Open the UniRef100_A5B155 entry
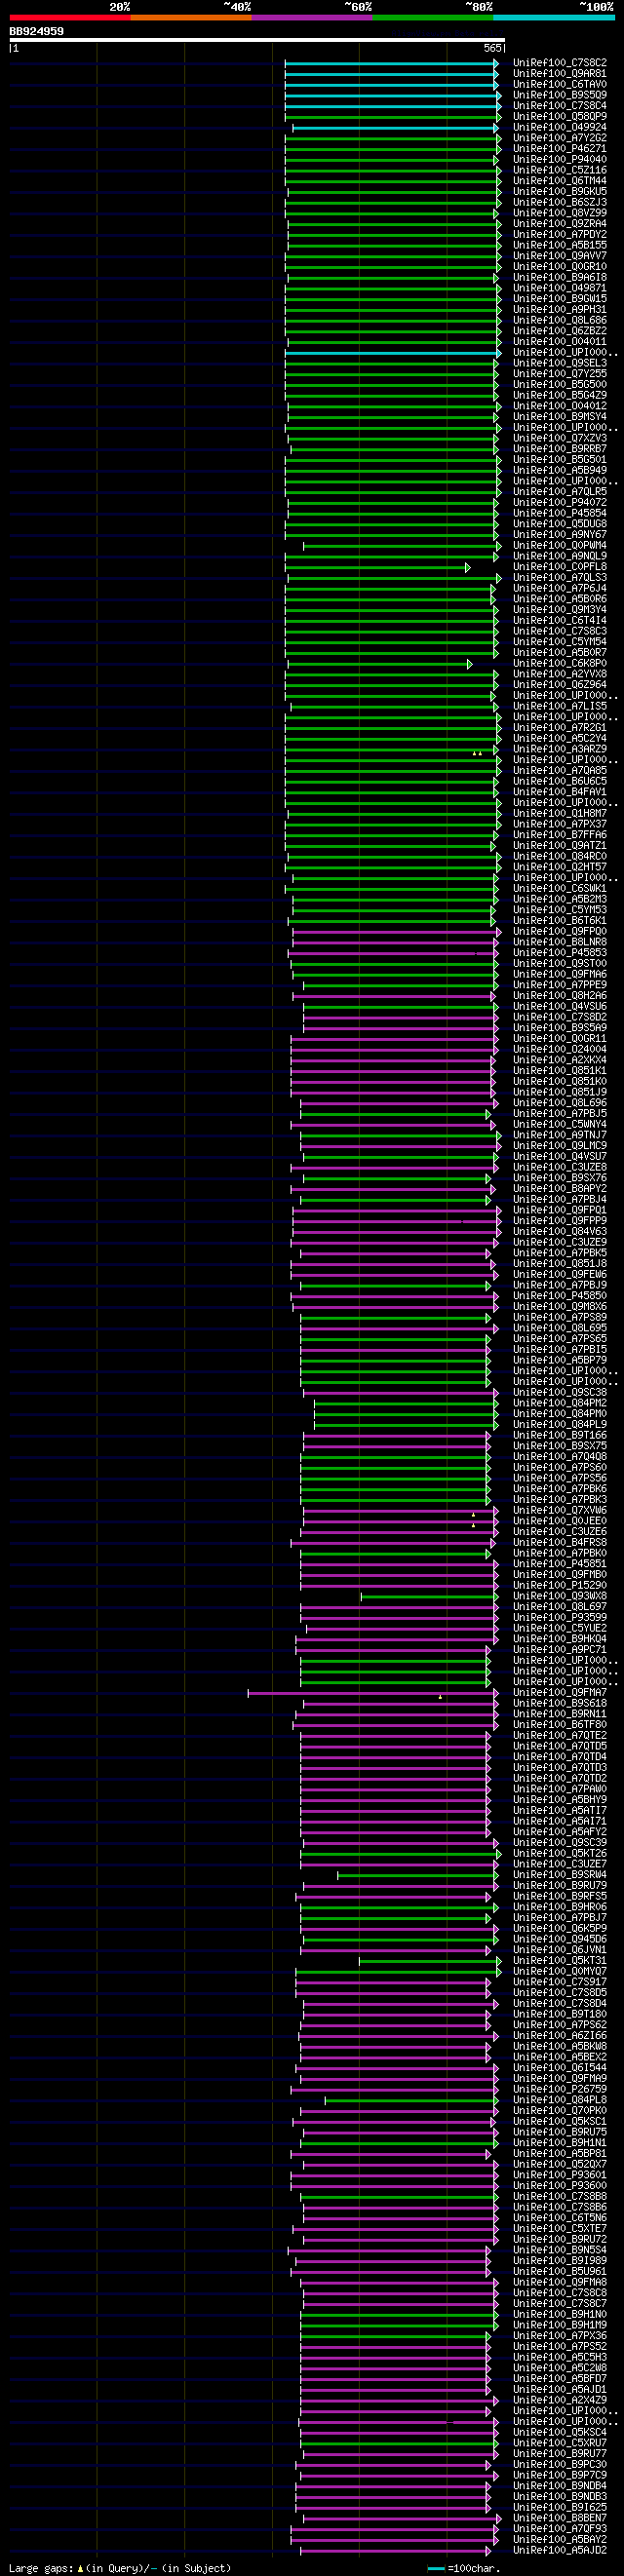624x2576 pixels. coord(560,245)
